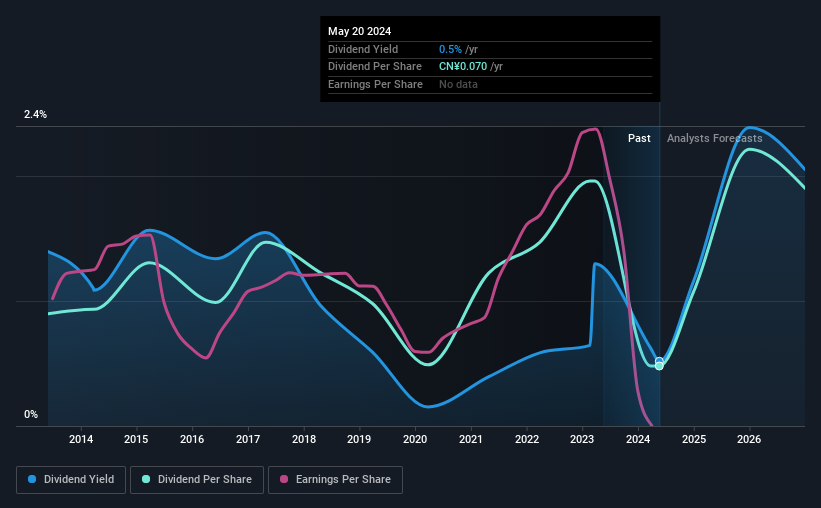Click the 0% y-axis label

point(31,414)
